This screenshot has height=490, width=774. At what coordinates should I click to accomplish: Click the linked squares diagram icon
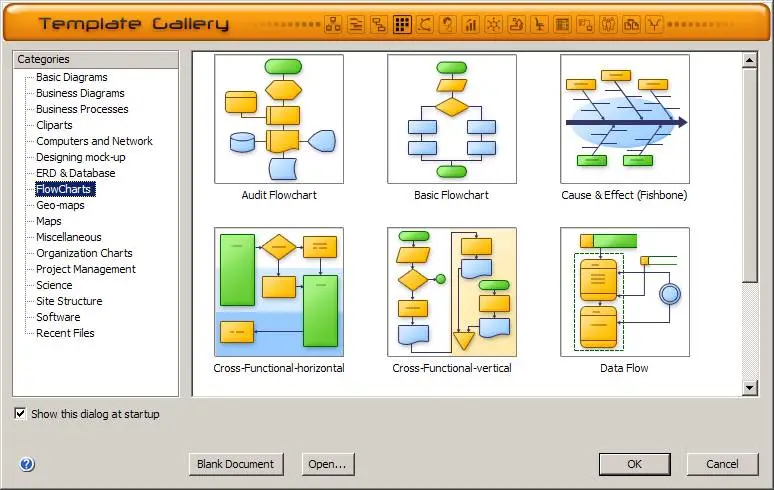coord(585,24)
